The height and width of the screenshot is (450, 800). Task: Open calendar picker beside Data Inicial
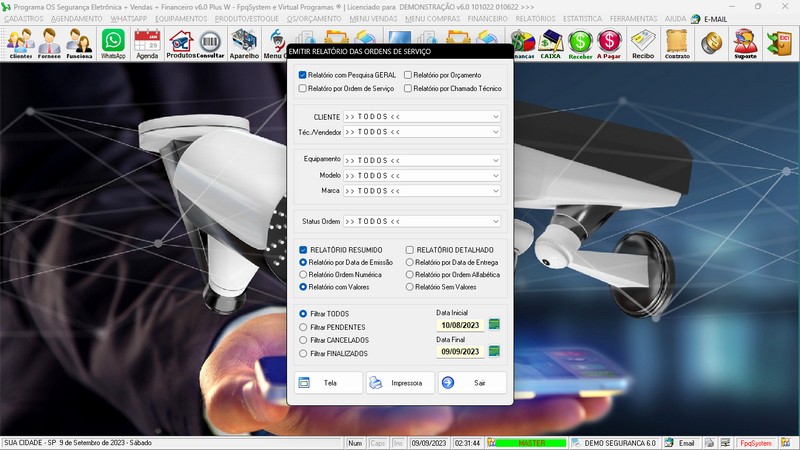[494, 325]
